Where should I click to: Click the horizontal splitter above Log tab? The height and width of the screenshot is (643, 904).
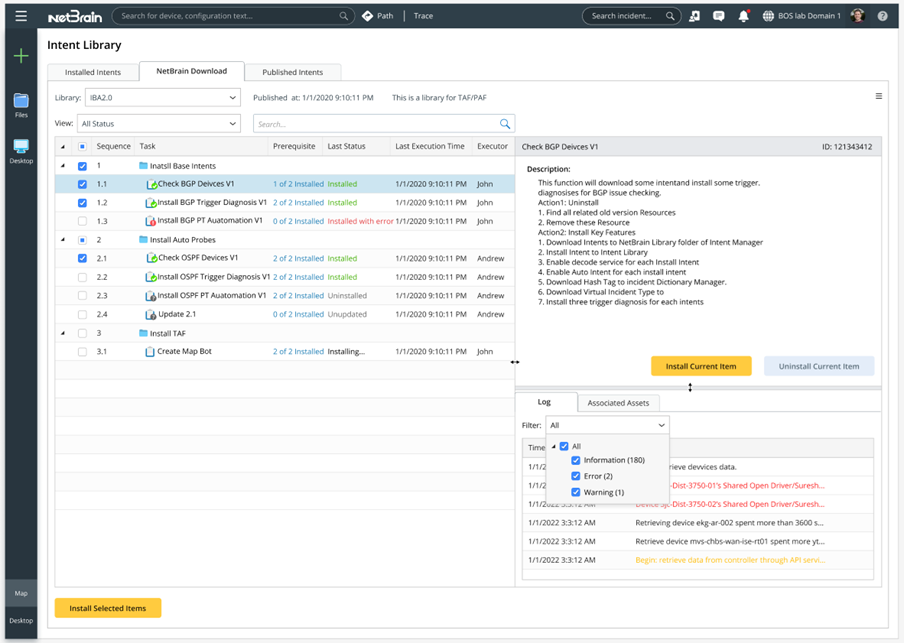tap(690, 388)
